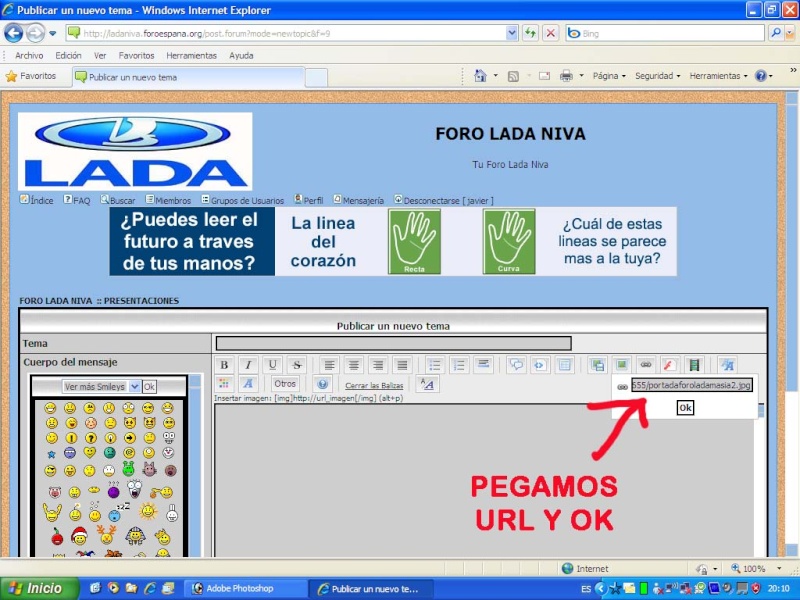Open the Ayuda menu
This screenshot has width=800, height=600.
[x=241, y=56]
